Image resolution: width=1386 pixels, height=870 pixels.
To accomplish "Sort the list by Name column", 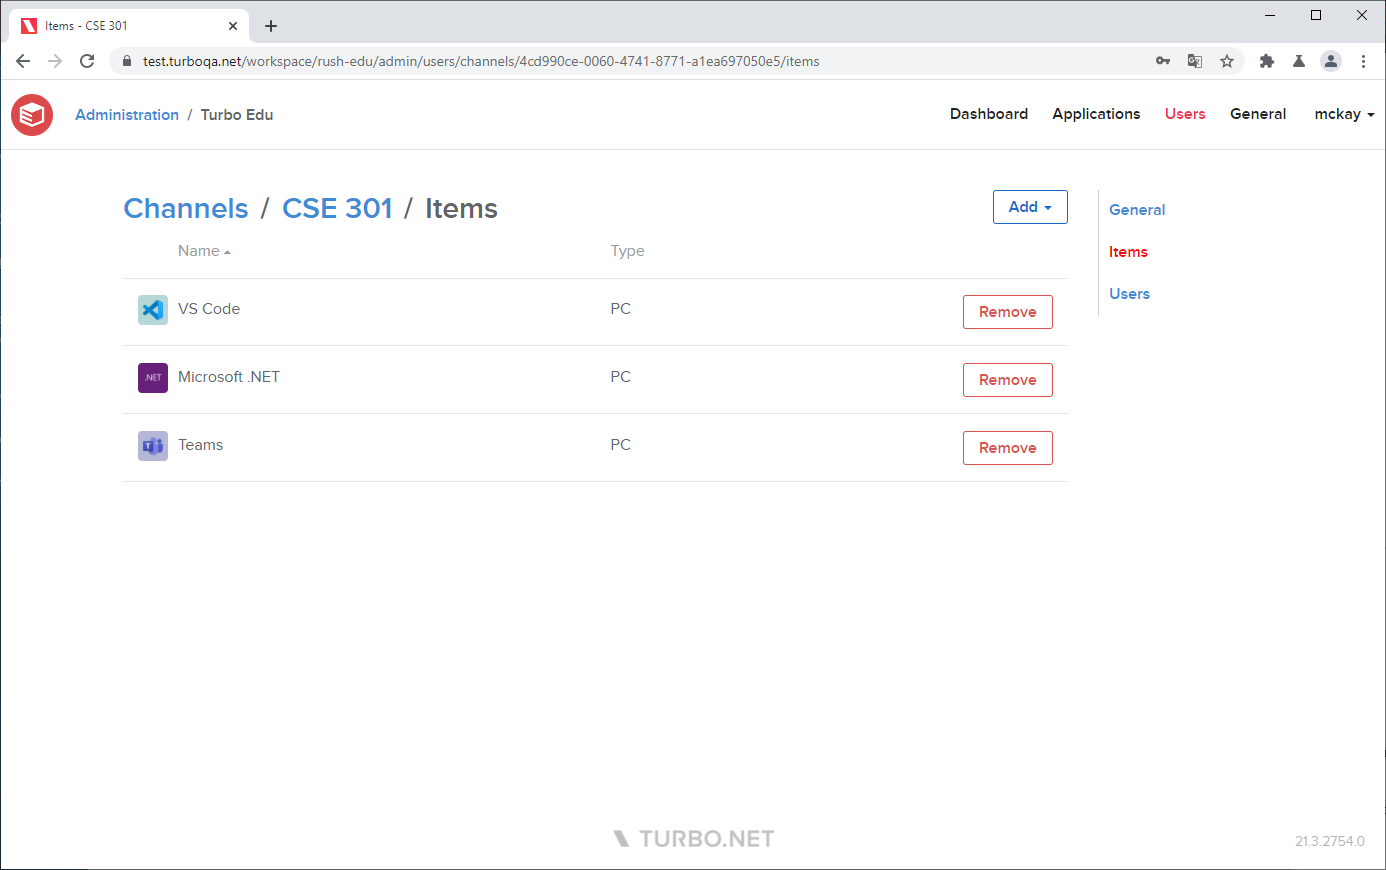I will coord(199,251).
